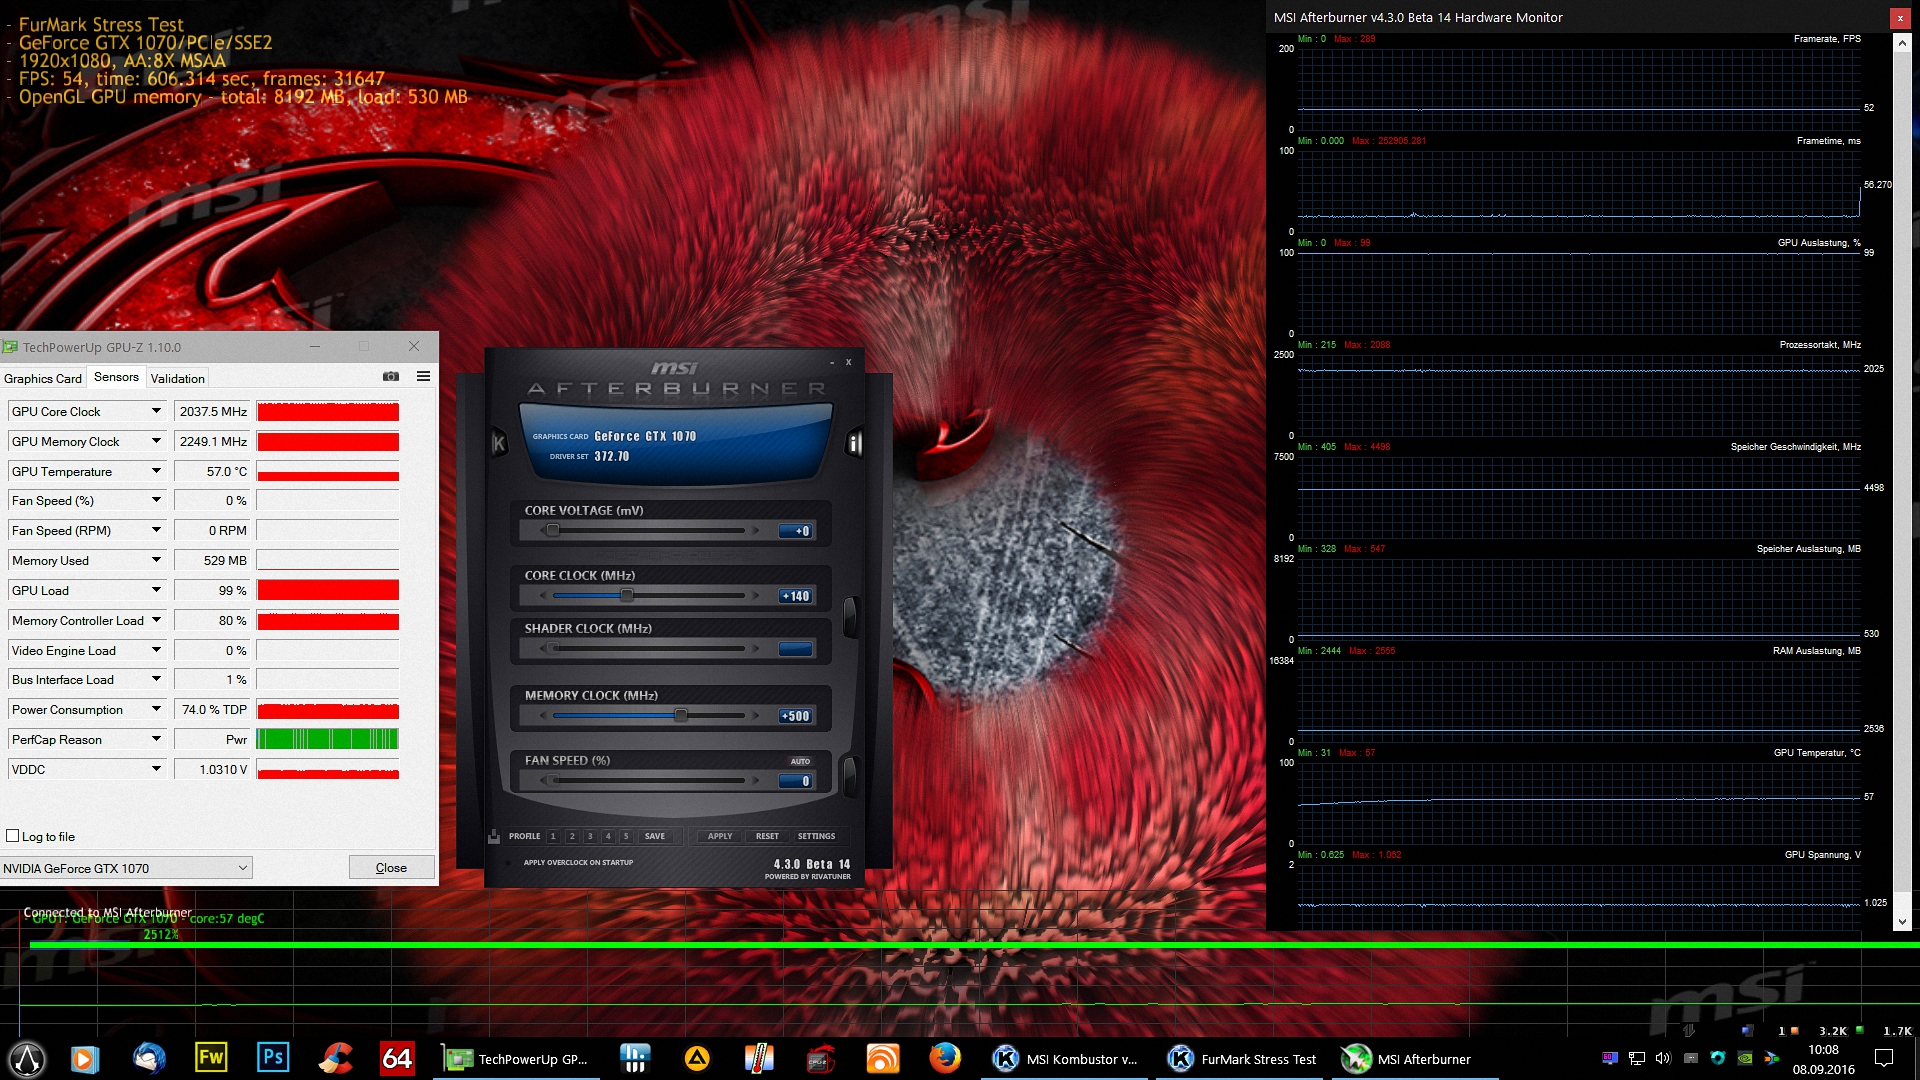This screenshot has height=1080, width=1920.
Task: Expand the PerfCap Reason dropdown arrow
Action: click(156, 739)
